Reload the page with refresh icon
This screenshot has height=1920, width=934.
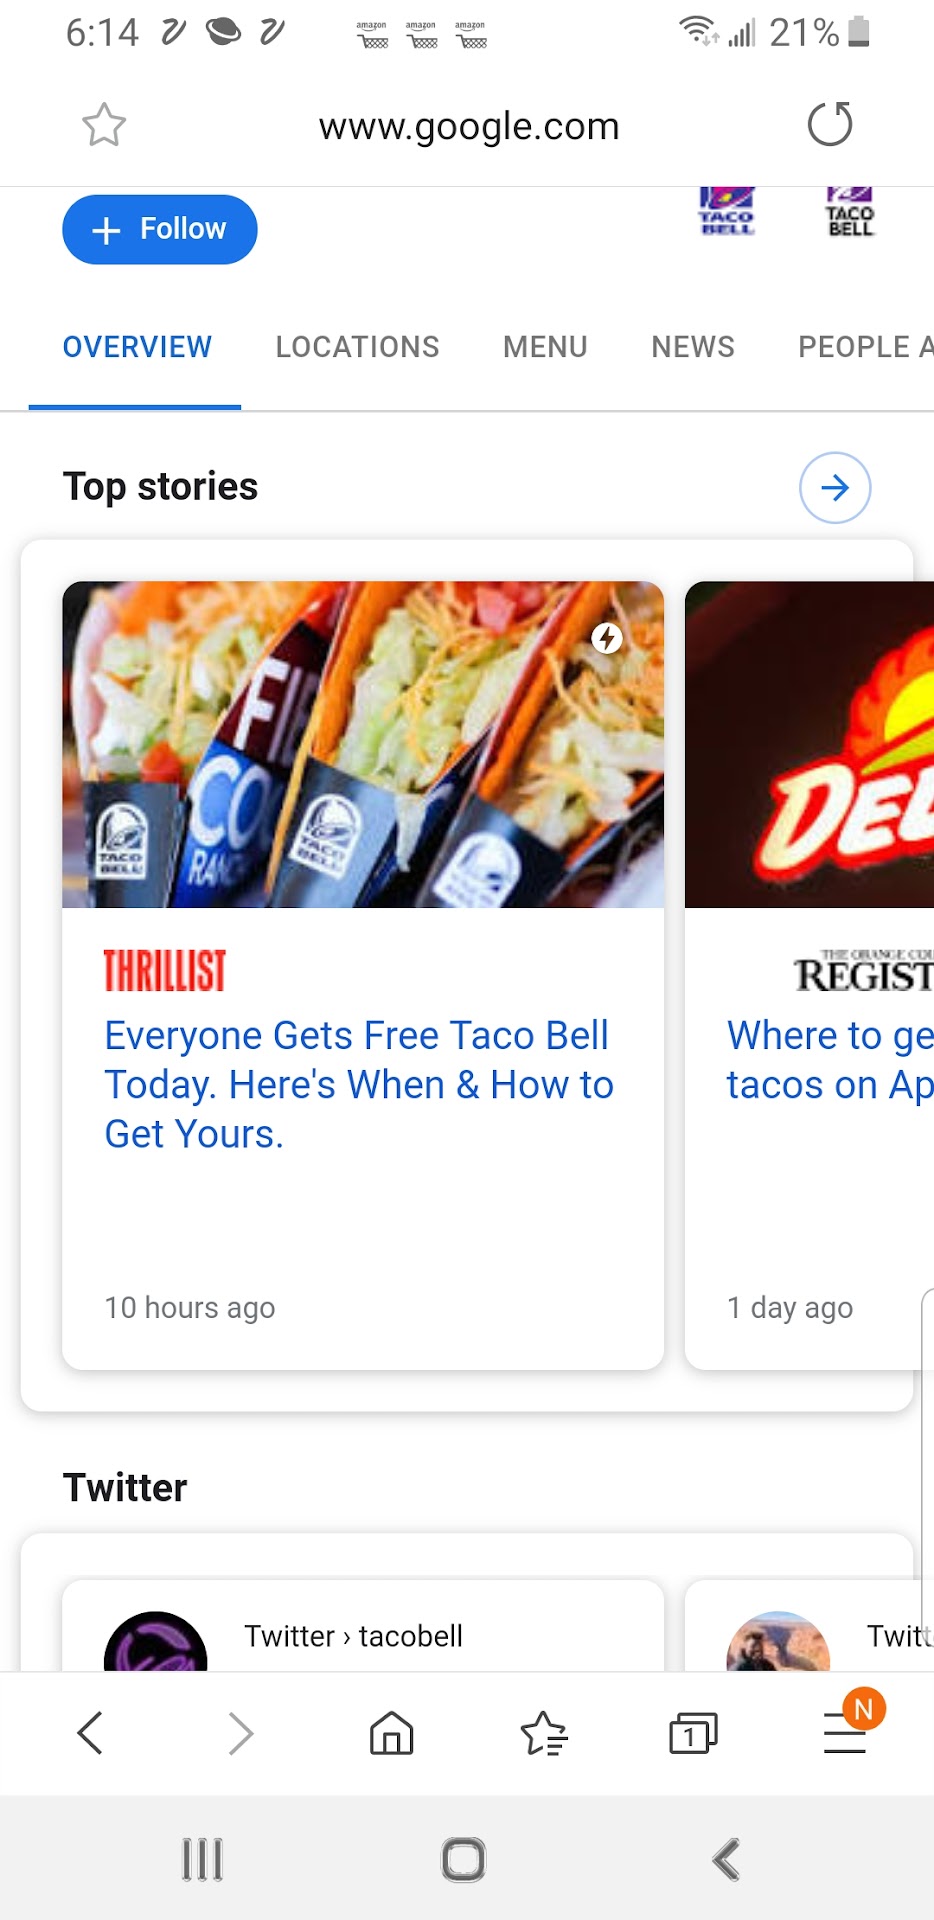829,125
